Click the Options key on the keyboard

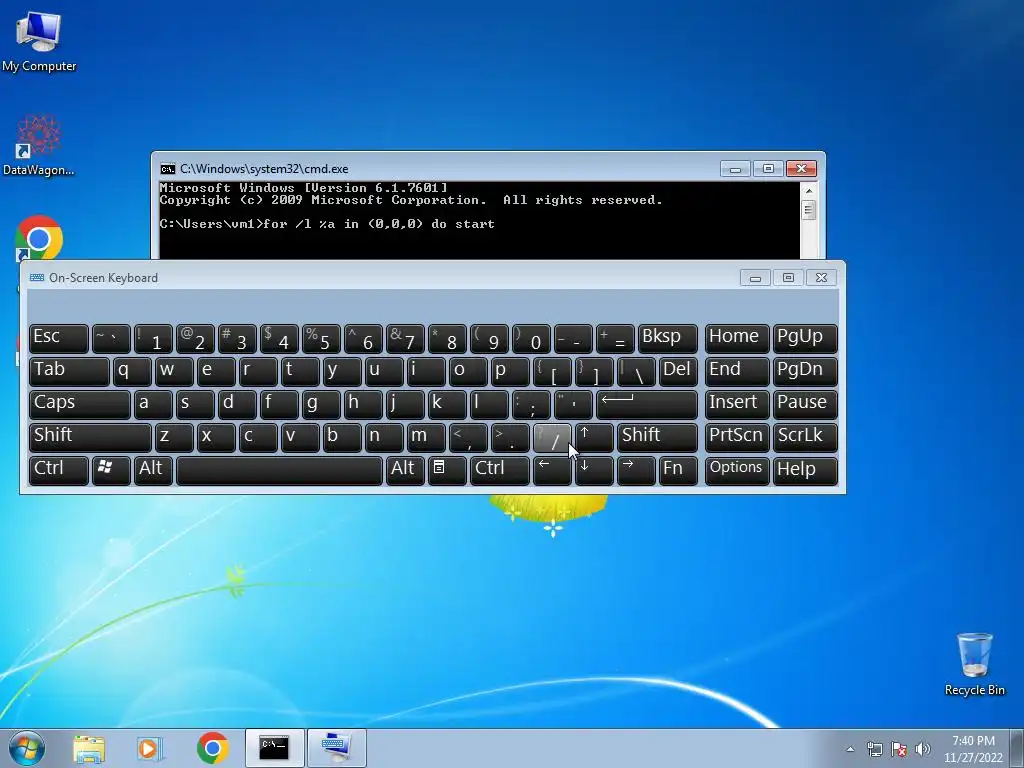(x=737, y=470)
